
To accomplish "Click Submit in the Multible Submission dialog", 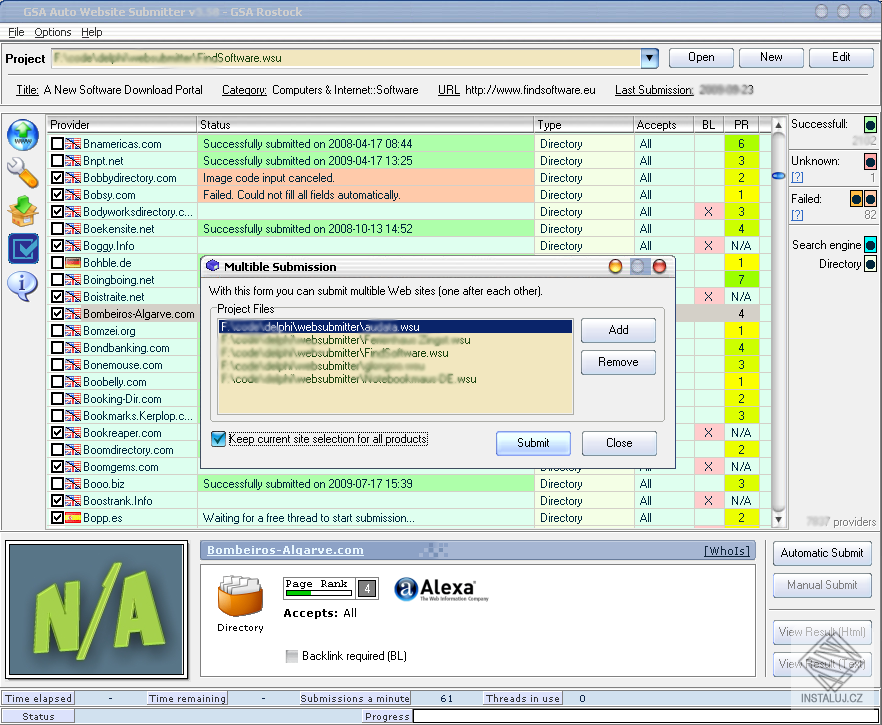I will [x=532, y=443].
